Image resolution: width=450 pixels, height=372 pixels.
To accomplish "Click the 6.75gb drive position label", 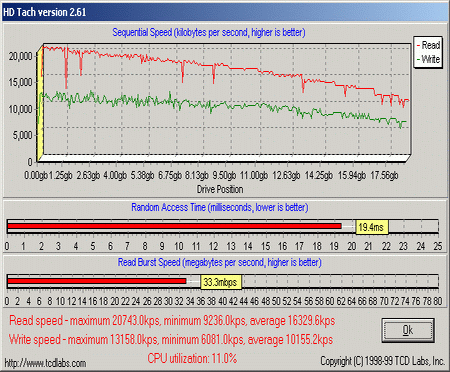I will point(170,175).
